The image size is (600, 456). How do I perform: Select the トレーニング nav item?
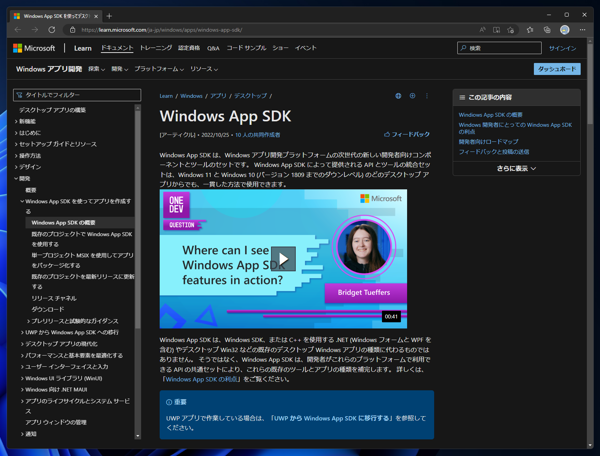point(156,48)
